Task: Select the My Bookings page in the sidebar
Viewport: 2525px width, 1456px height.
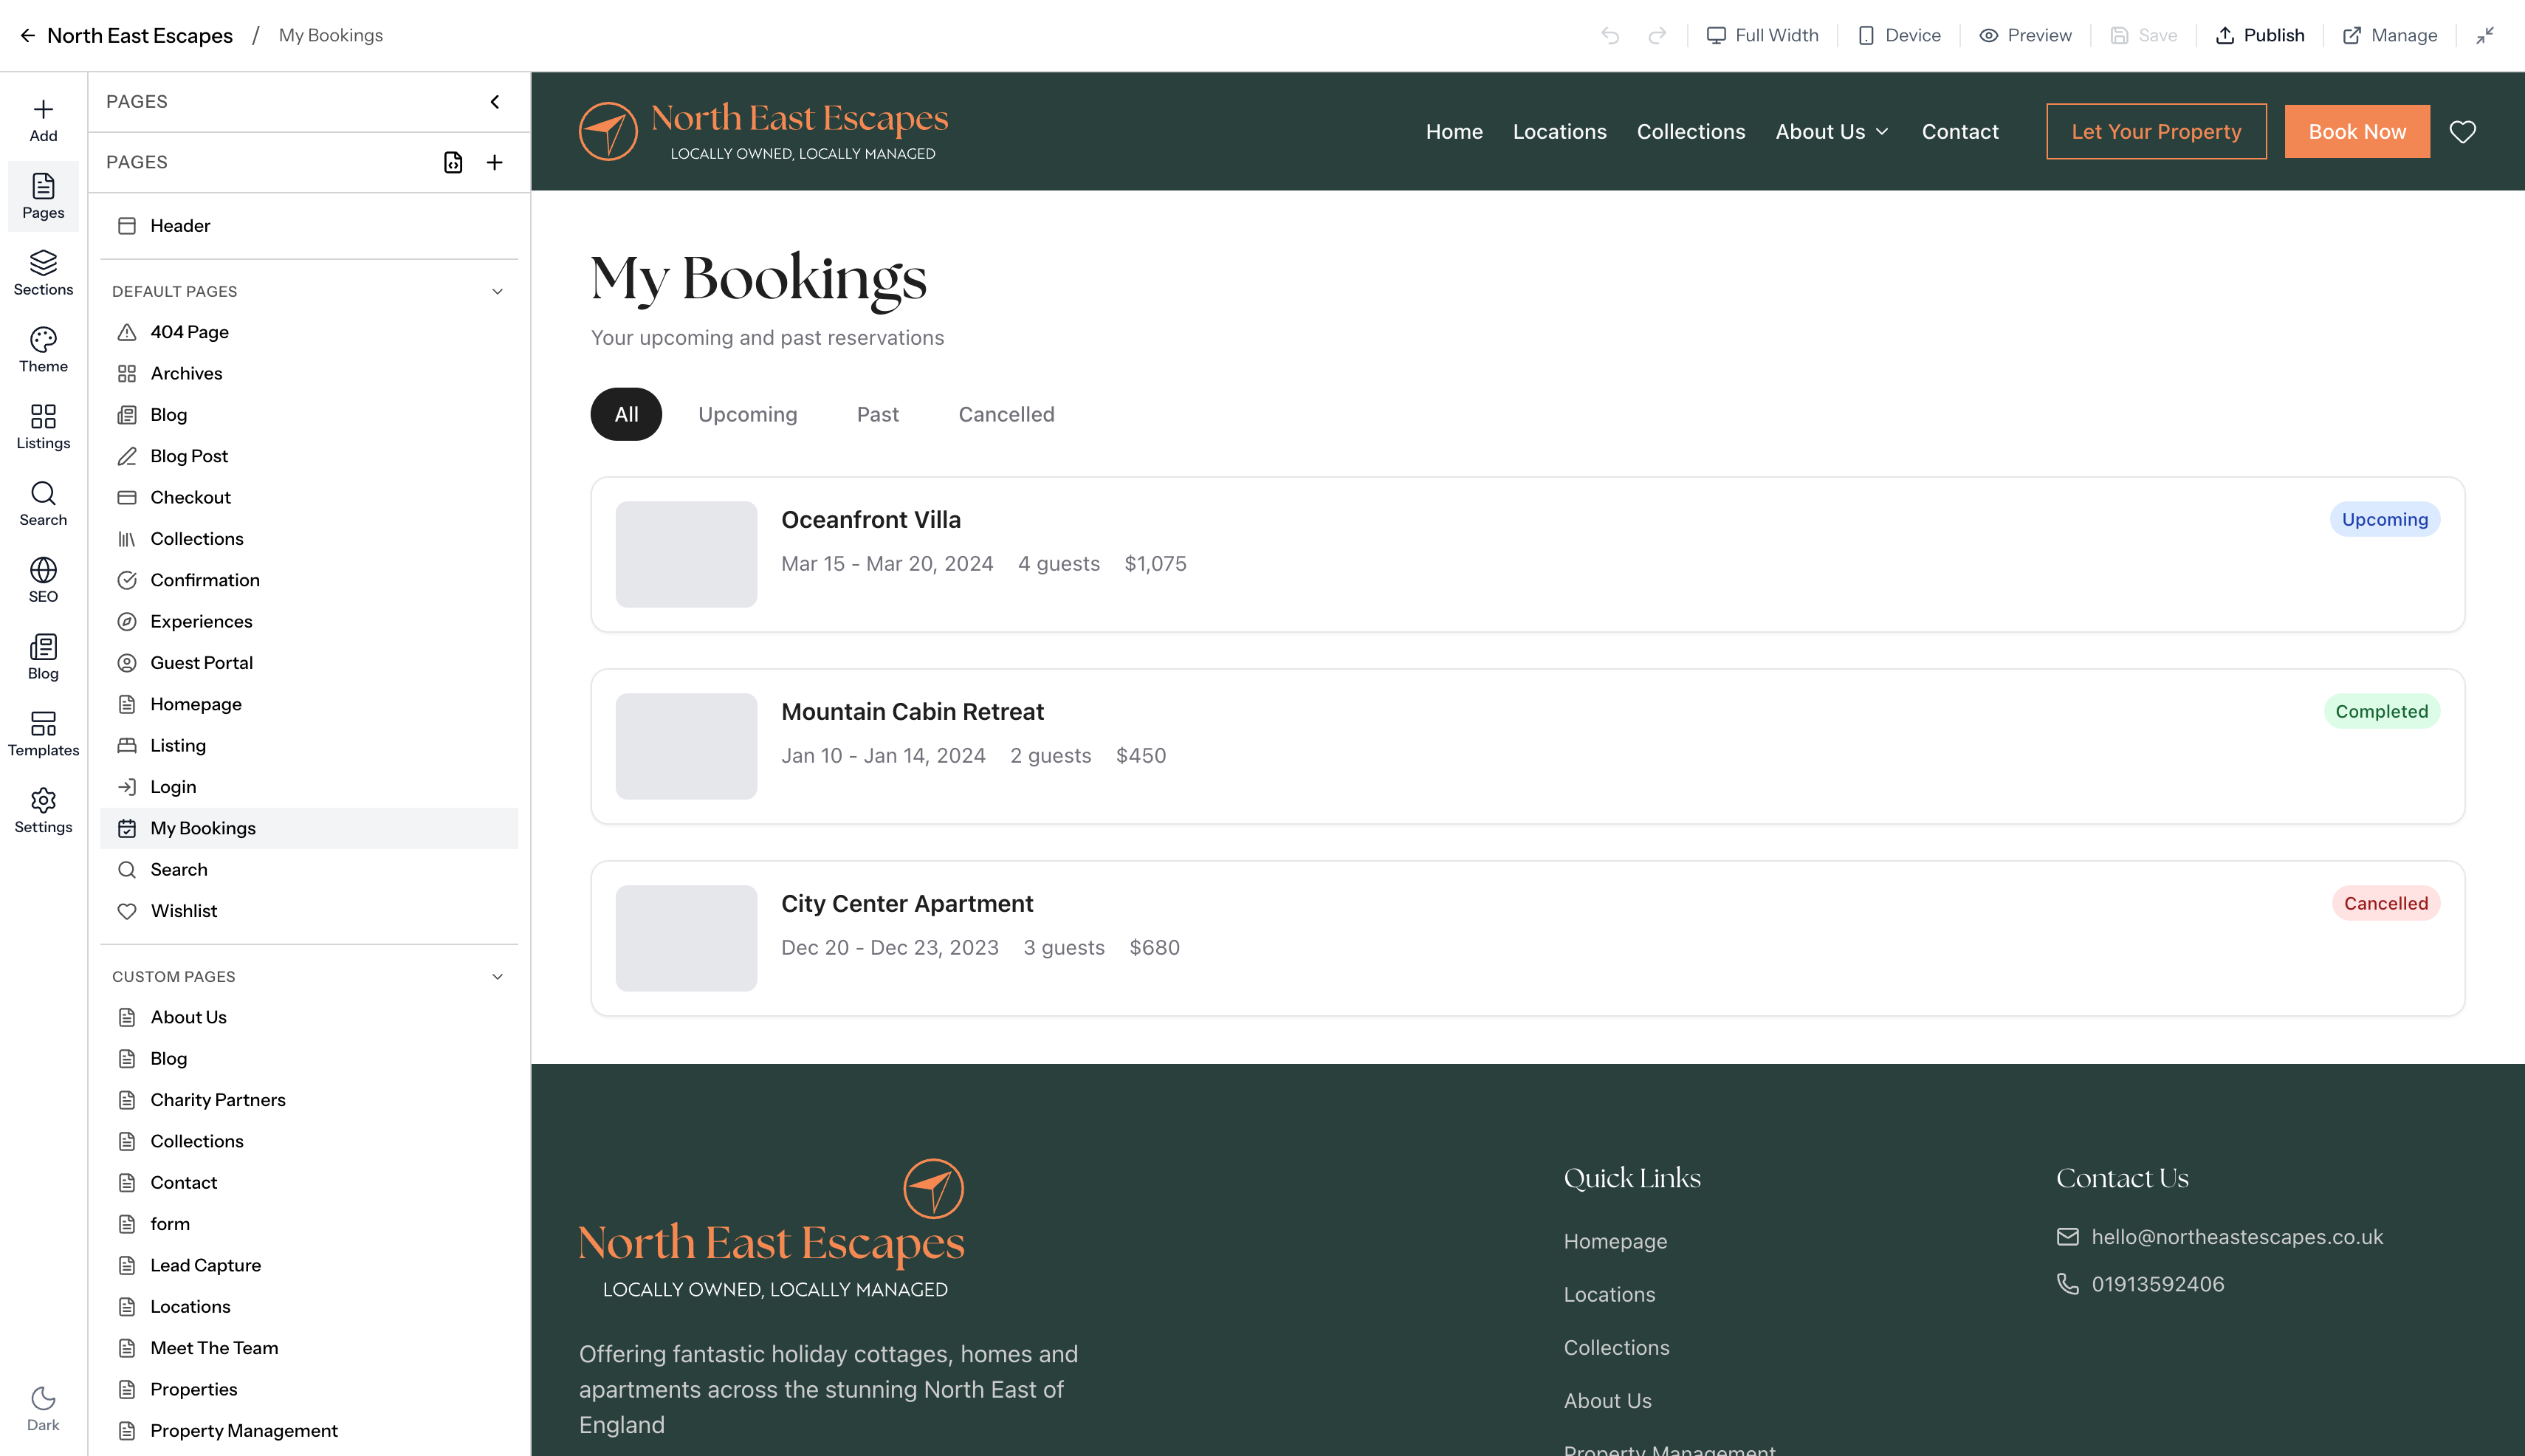Action: tap(203, 828)
